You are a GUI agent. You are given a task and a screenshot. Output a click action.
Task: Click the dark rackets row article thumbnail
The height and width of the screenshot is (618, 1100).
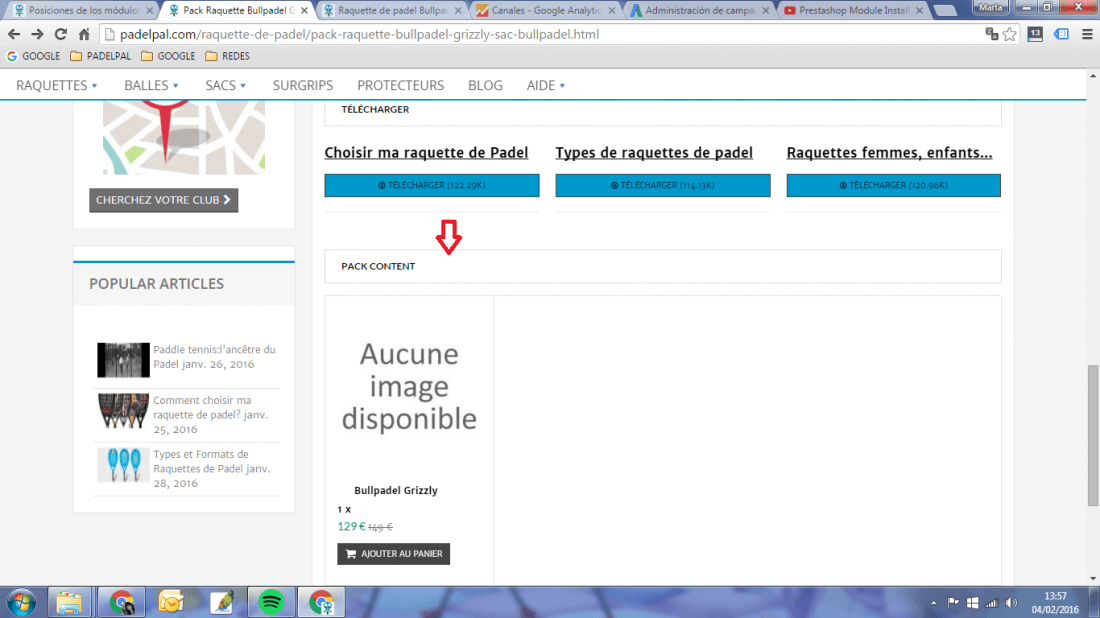coord(123,411)
